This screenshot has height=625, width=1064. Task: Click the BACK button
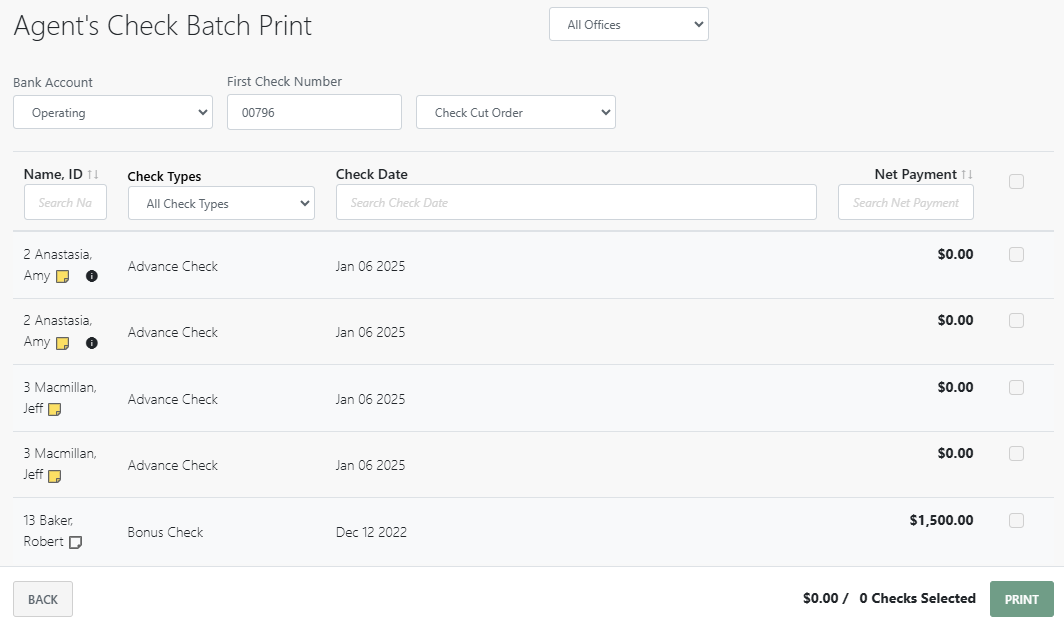[x=43, y=599]
